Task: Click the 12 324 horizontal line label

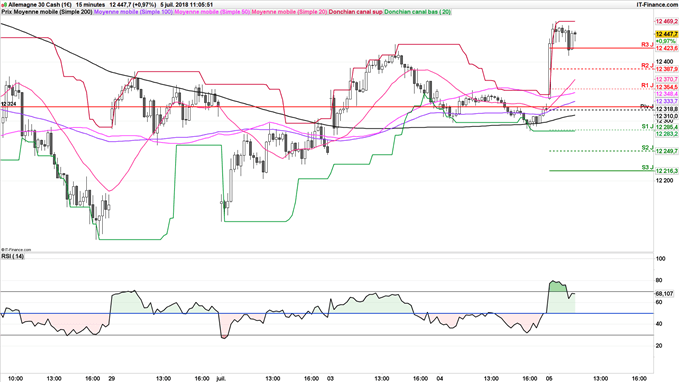Action: coord(8,104)
